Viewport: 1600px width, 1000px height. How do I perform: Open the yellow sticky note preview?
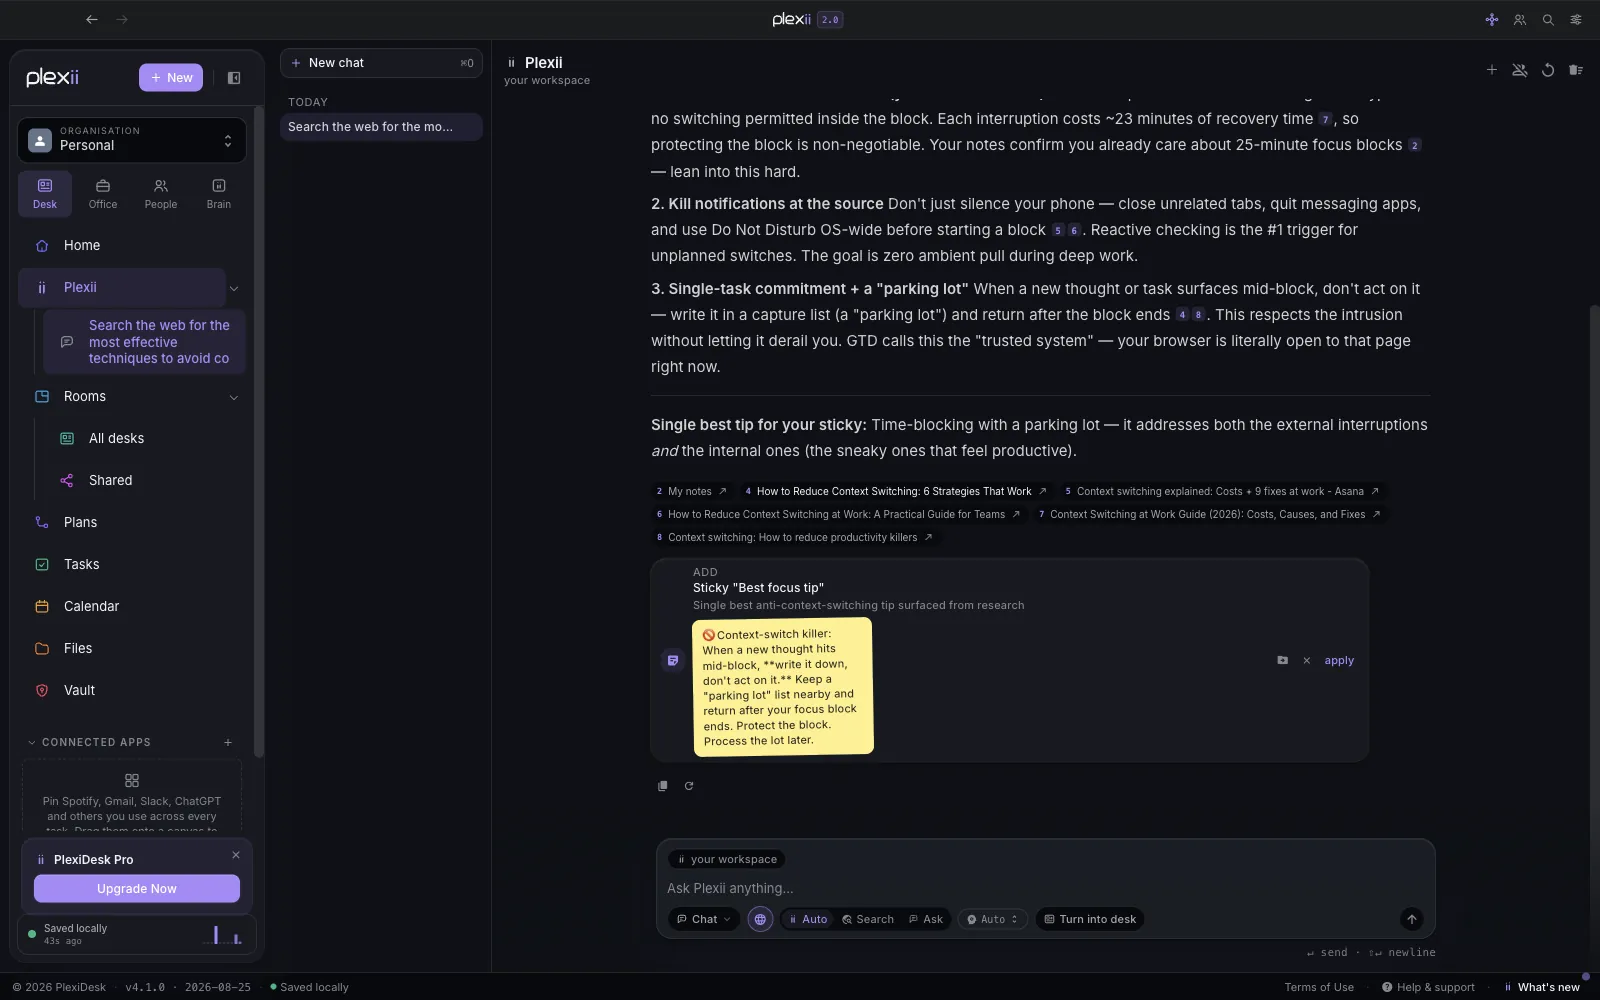pyautogui.click(x=783, y=686)
